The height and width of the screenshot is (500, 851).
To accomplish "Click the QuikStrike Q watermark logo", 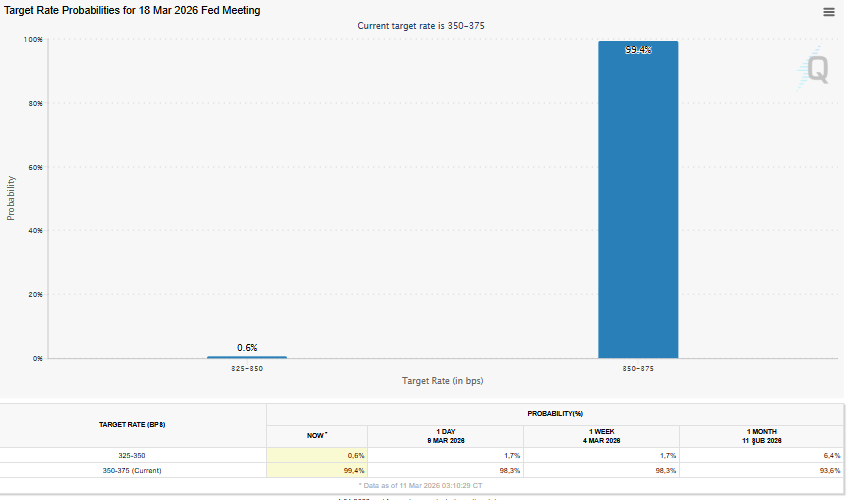I will [x=814, y=69].
